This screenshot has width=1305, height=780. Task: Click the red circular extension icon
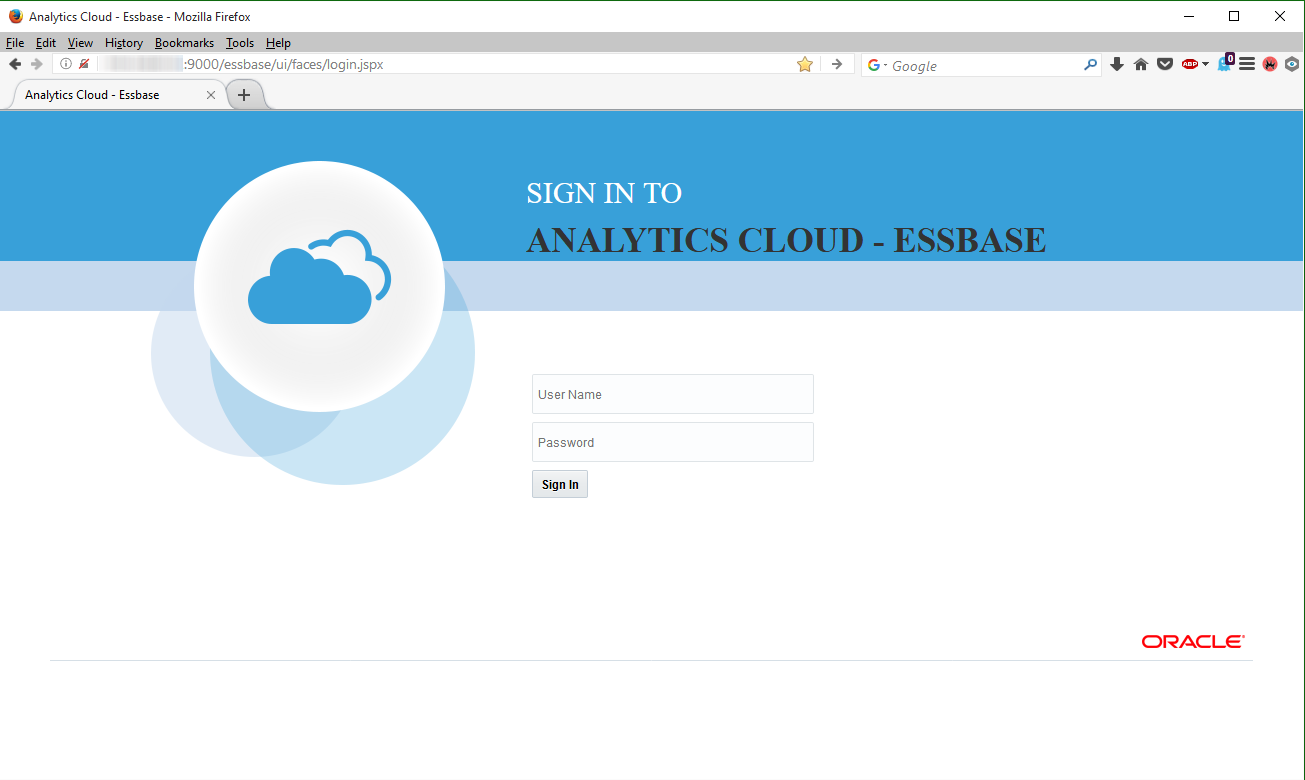[1270, 64]
